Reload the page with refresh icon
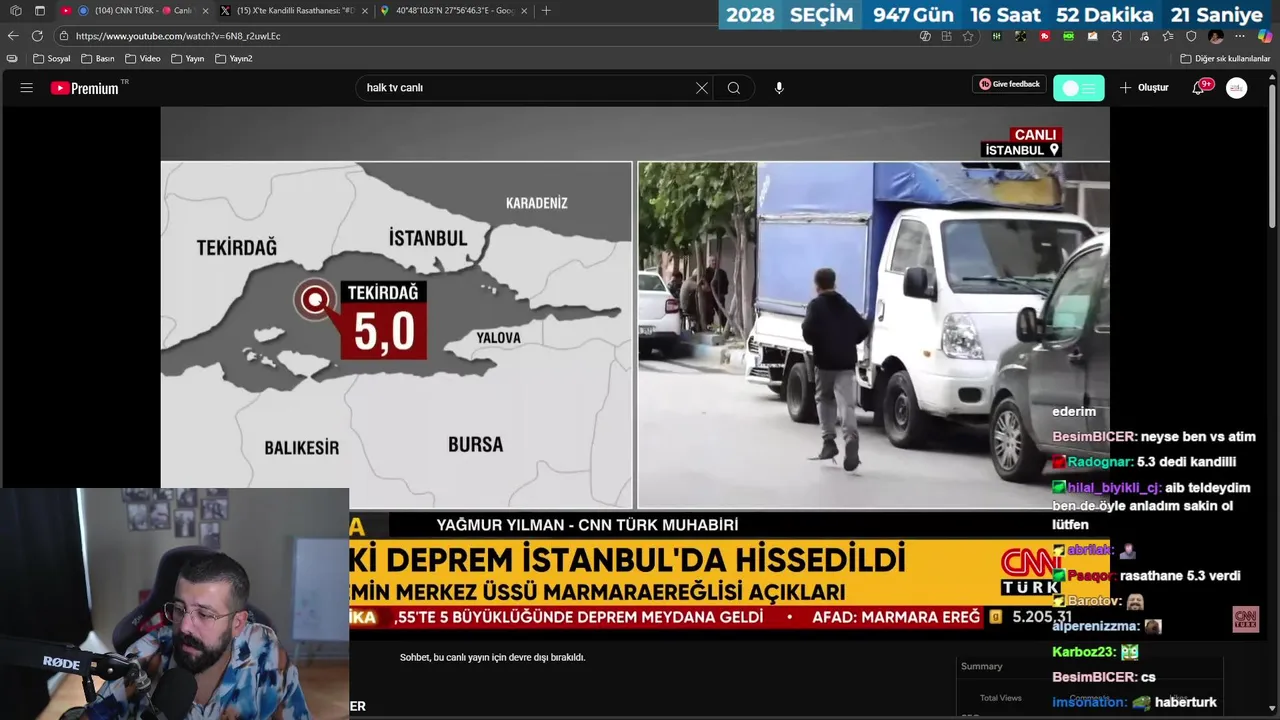 click(x=37, y=36)
